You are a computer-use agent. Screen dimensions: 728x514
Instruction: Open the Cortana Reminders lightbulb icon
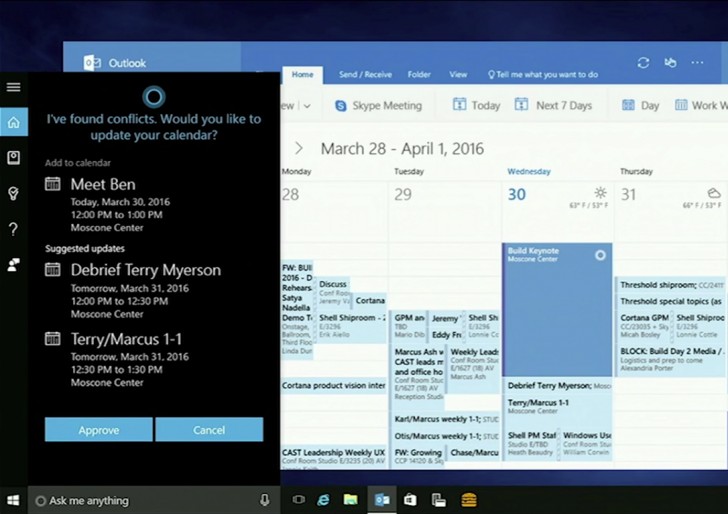coord(13,193)
